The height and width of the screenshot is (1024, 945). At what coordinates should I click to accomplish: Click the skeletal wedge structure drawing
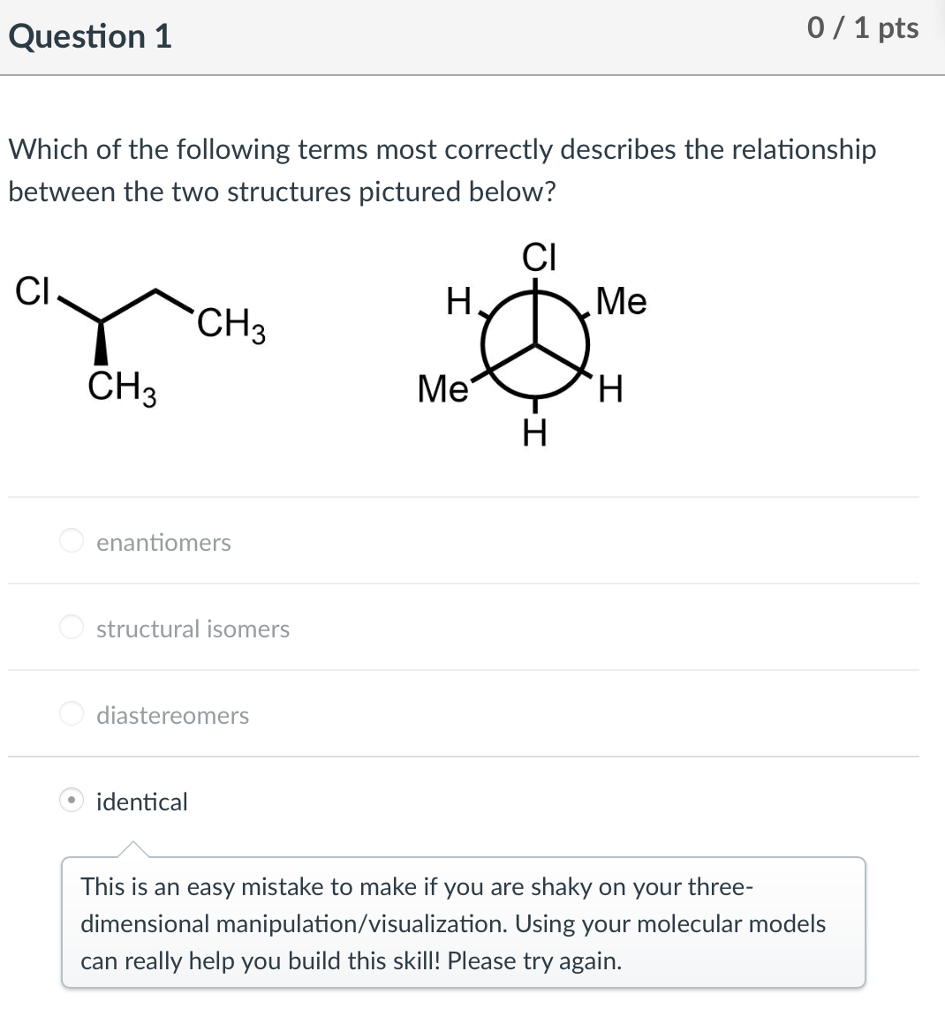(140, 341)
